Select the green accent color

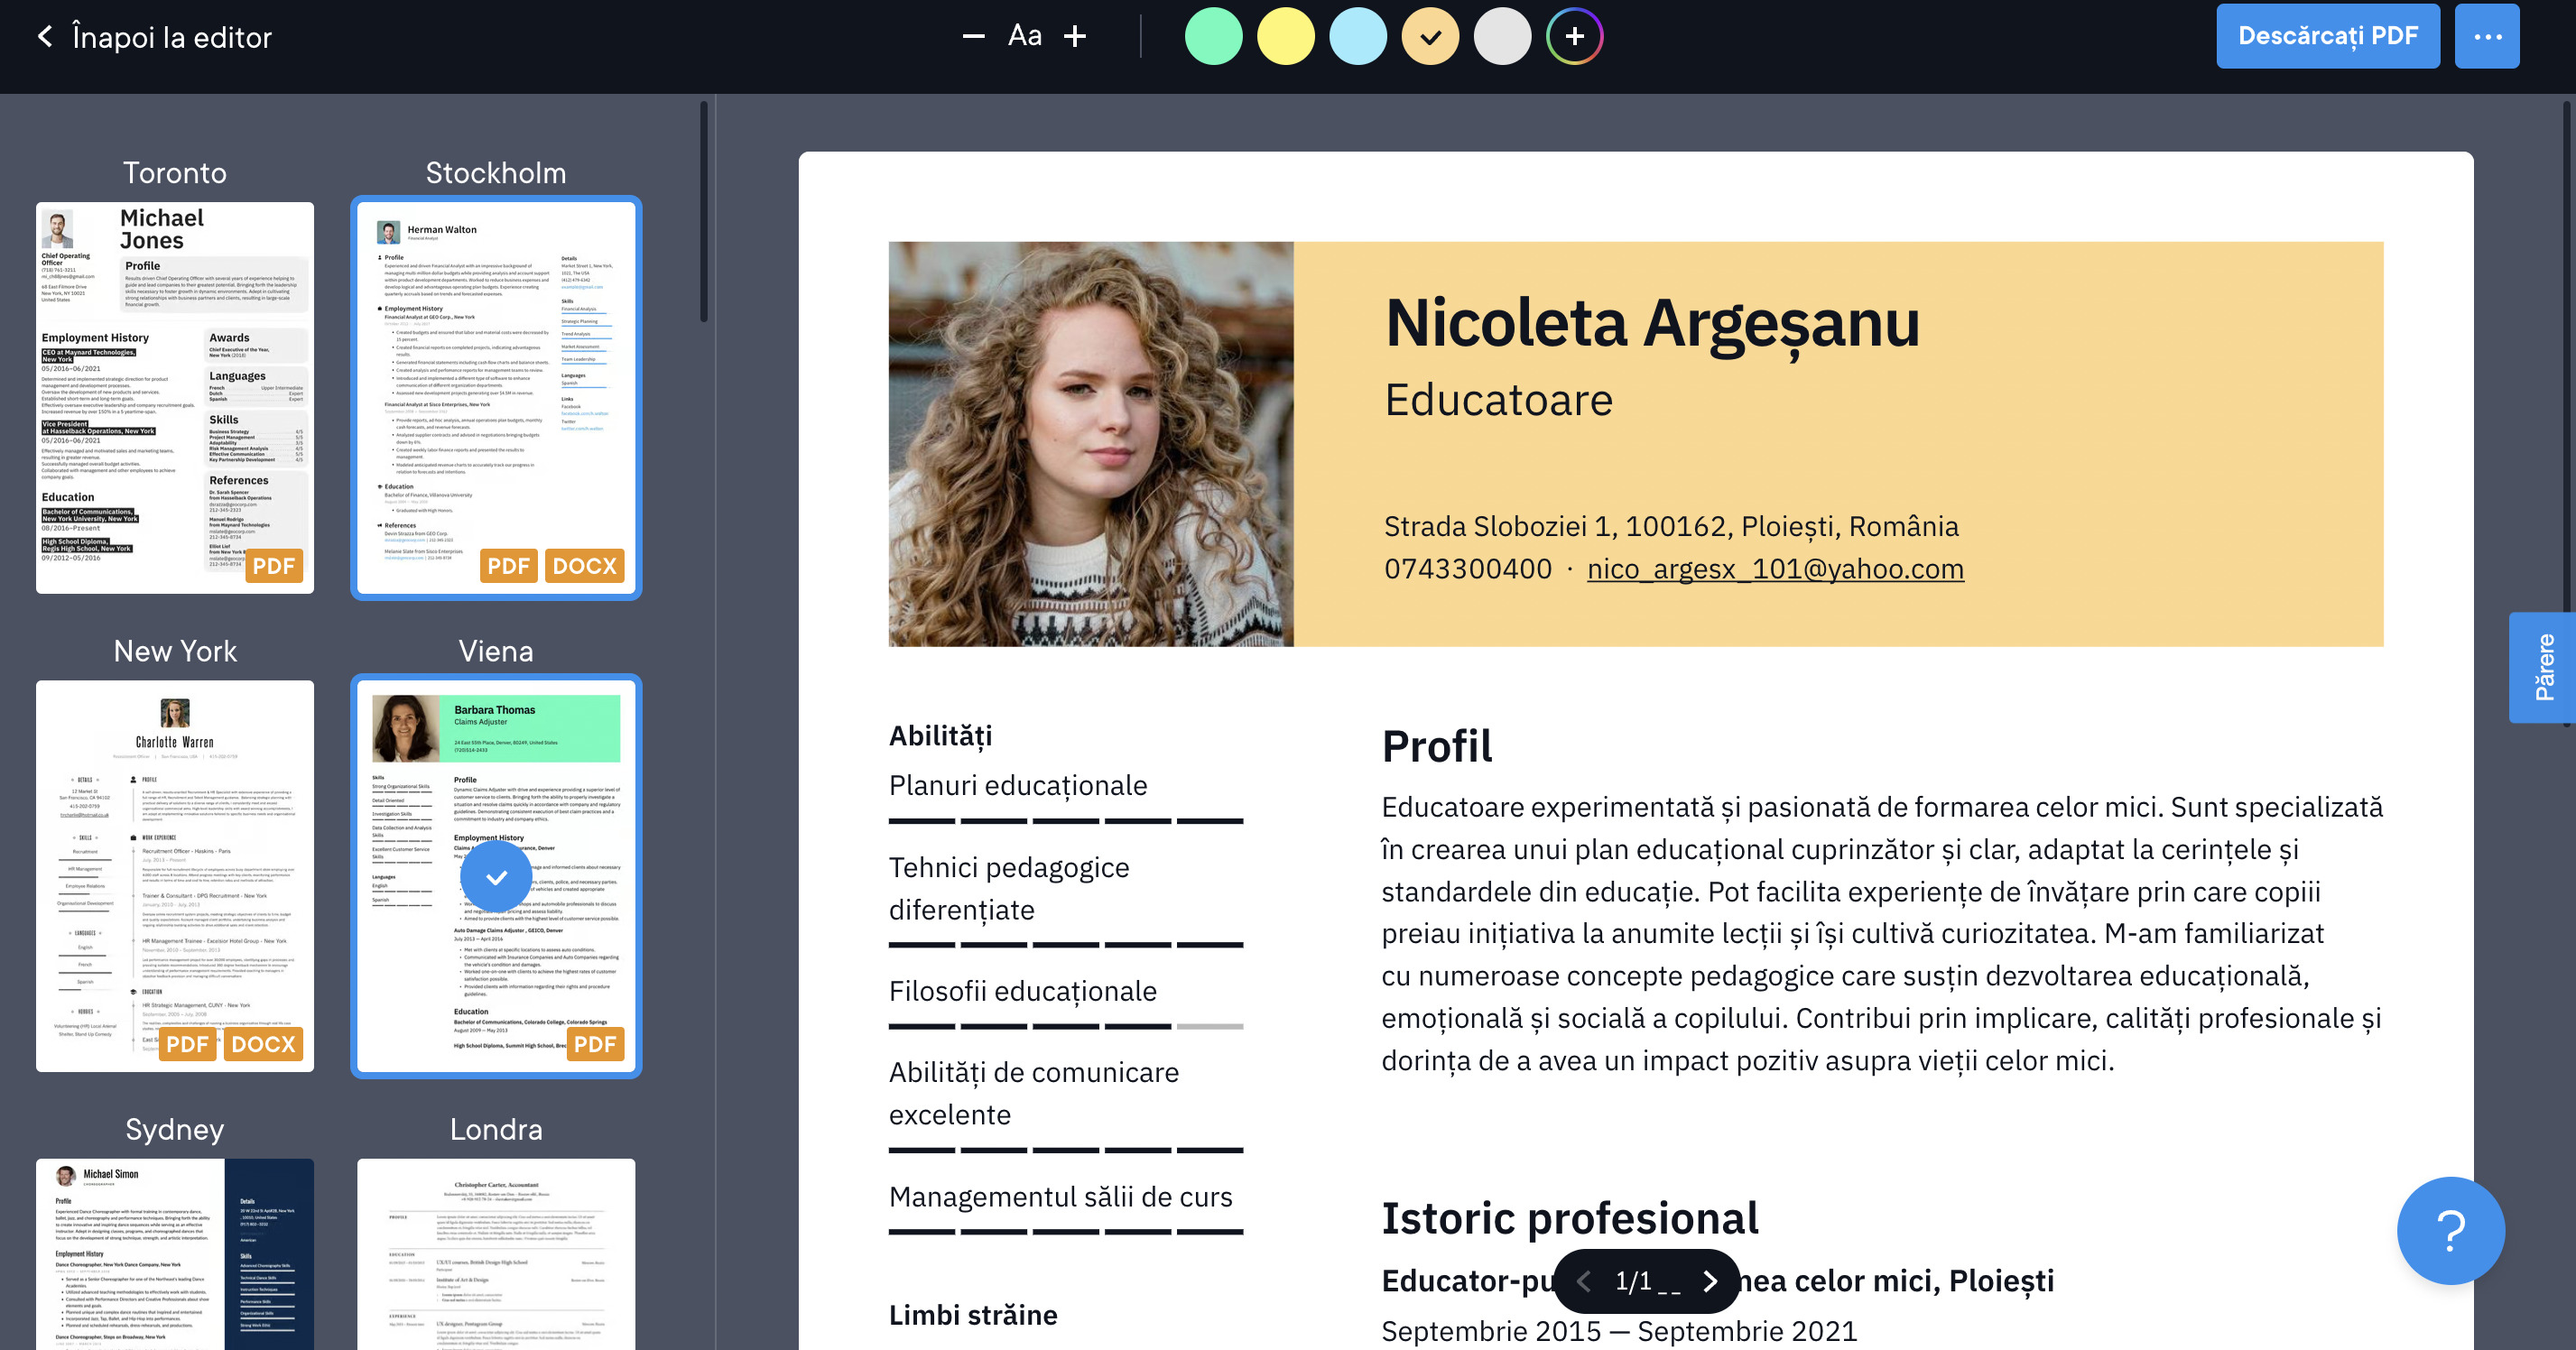pos(1213,37)
